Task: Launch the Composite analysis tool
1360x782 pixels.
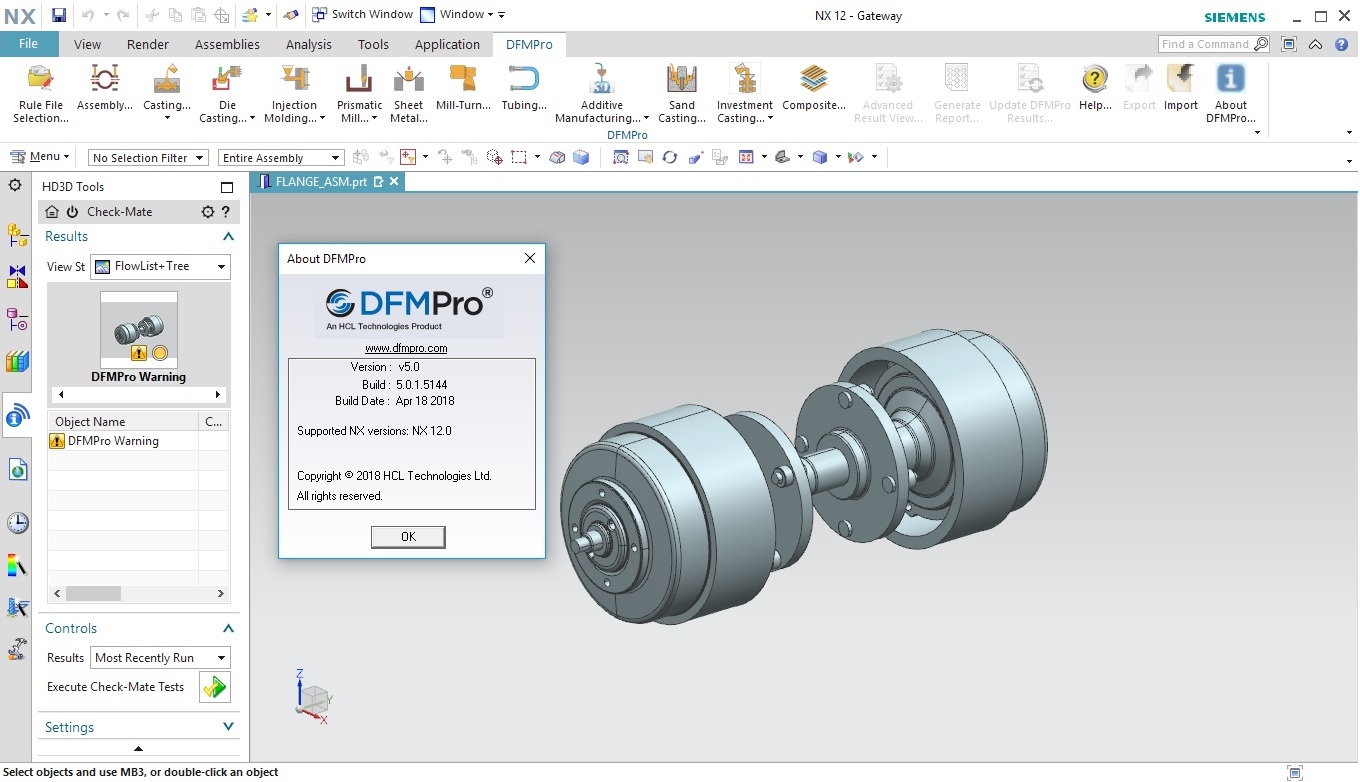Action: [x=814, y=88]
